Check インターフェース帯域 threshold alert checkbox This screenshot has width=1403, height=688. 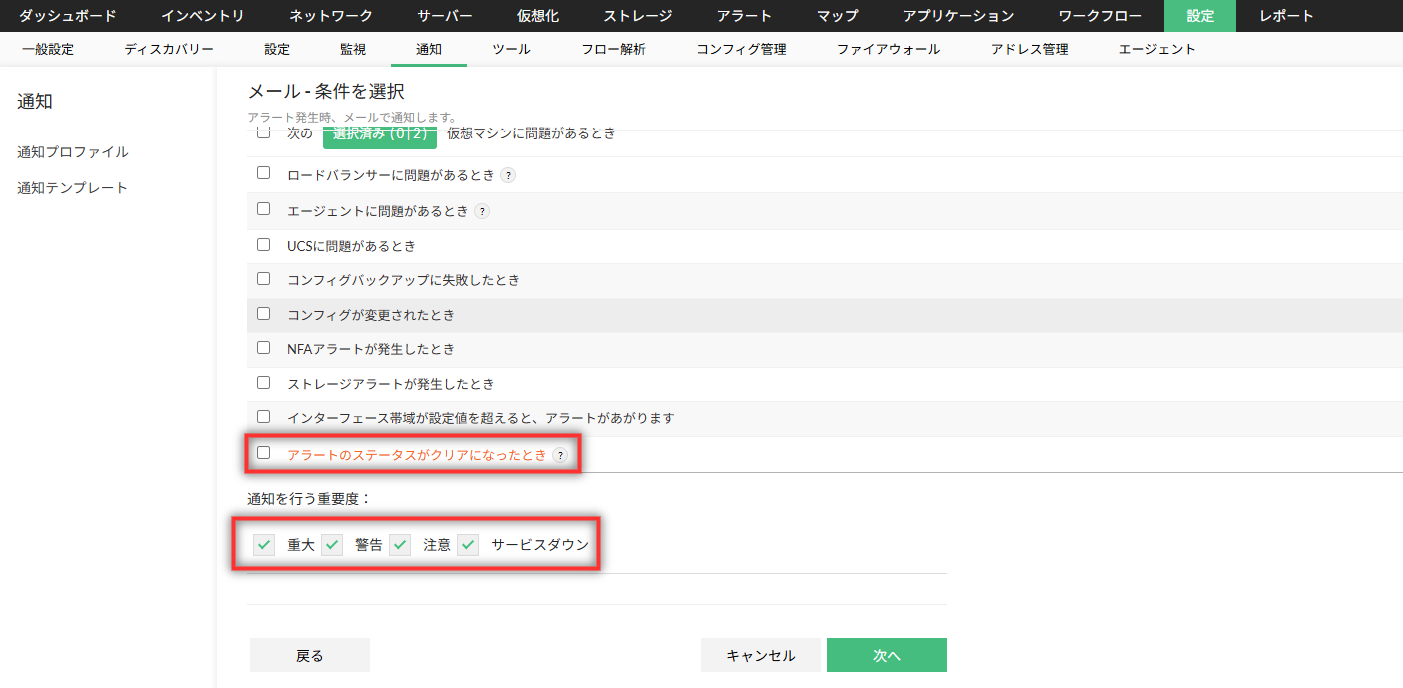click(x=264, y=416)
